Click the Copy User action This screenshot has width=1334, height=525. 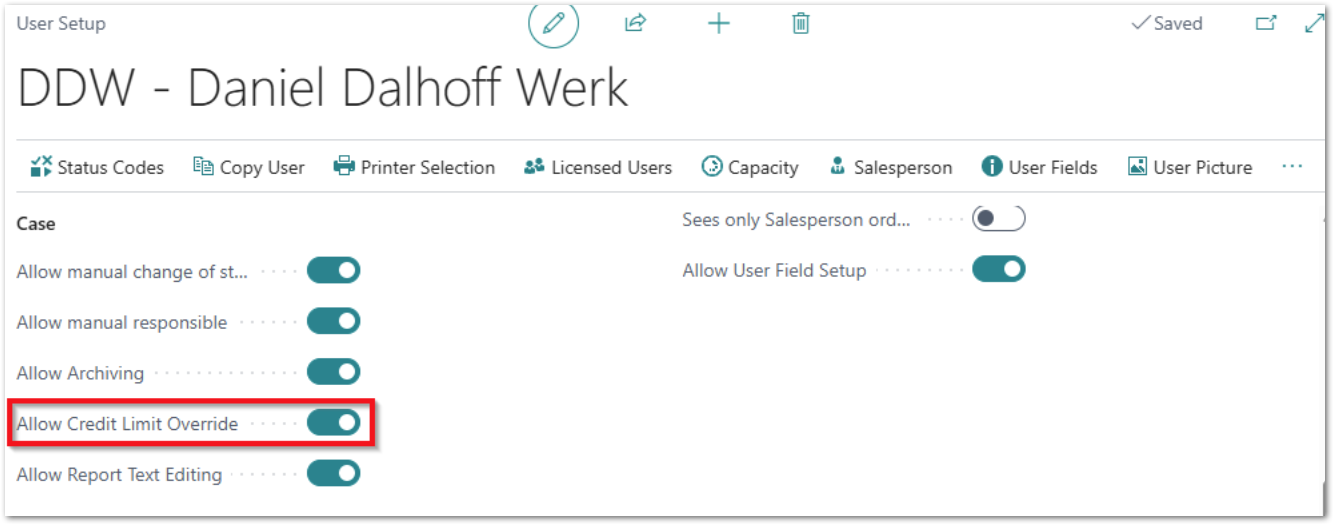coord(249,168)
